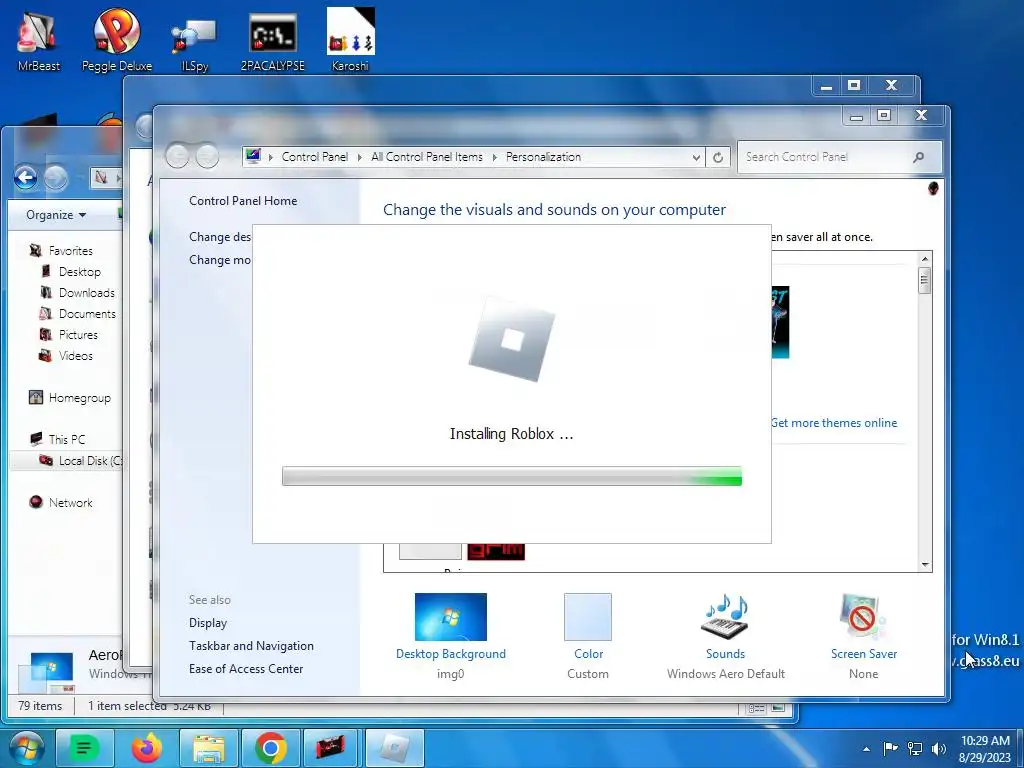The image size is (1024, 768).
Task: Open the volume speaker tray icon
Action: coord(939,748)
